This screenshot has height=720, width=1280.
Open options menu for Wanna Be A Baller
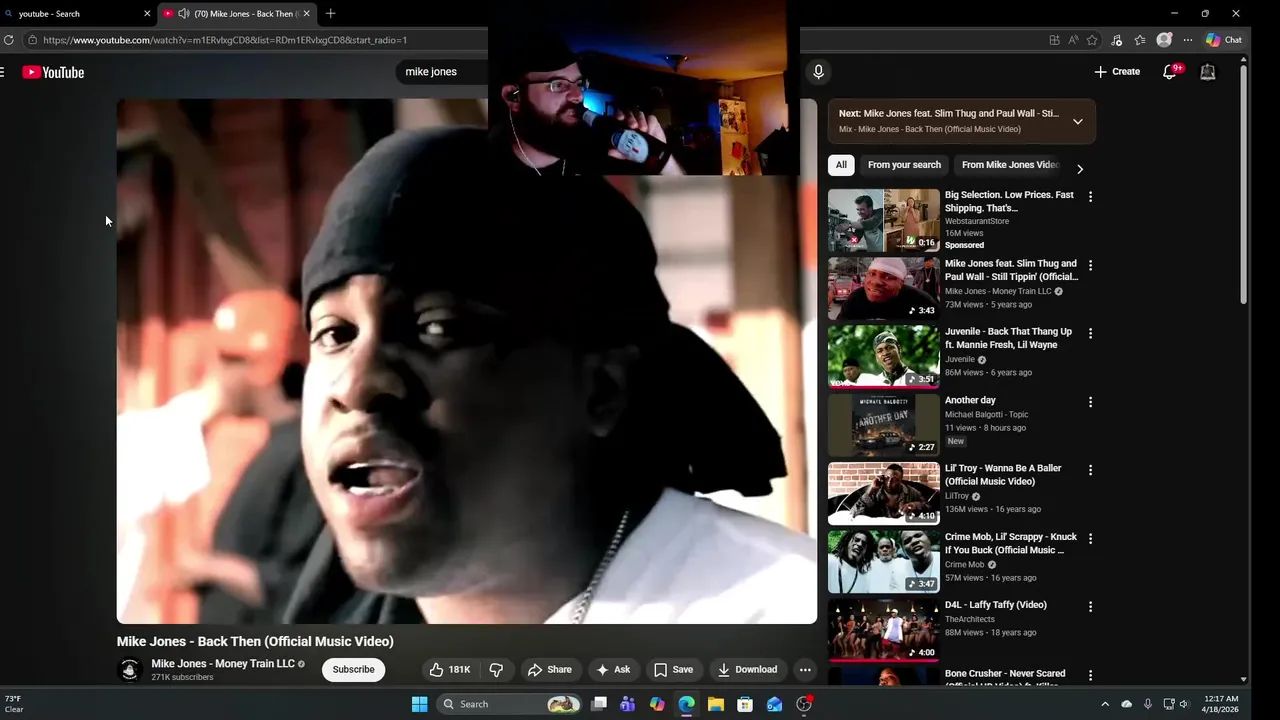pyautogui.click(x=1090, y=470)
